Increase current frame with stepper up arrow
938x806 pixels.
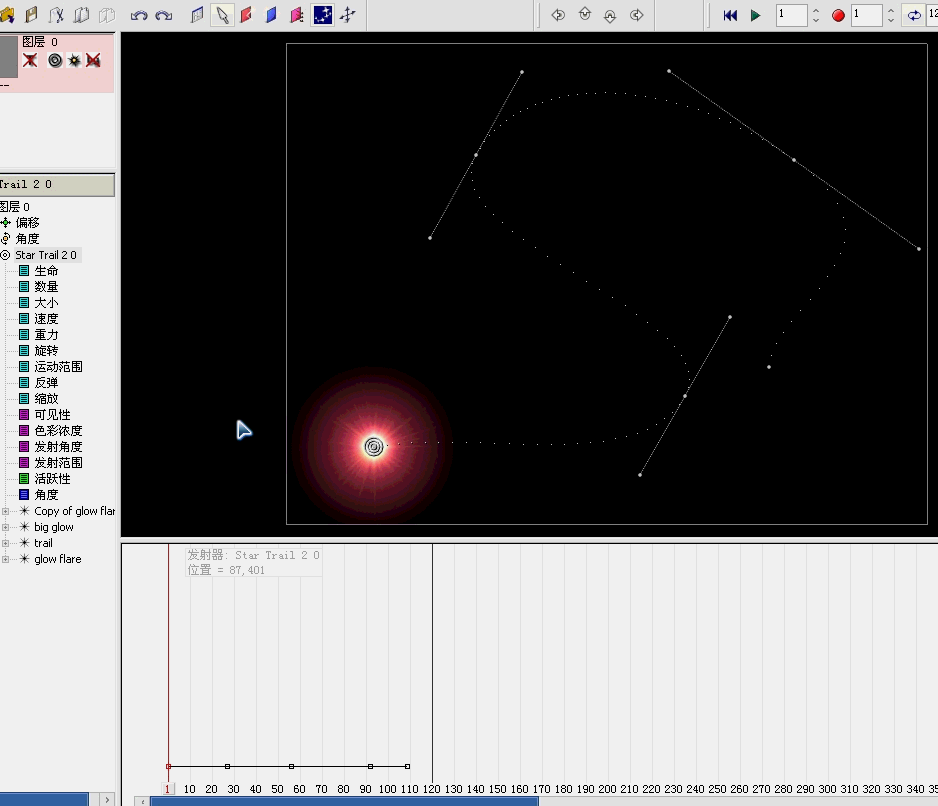pos(816,10)
